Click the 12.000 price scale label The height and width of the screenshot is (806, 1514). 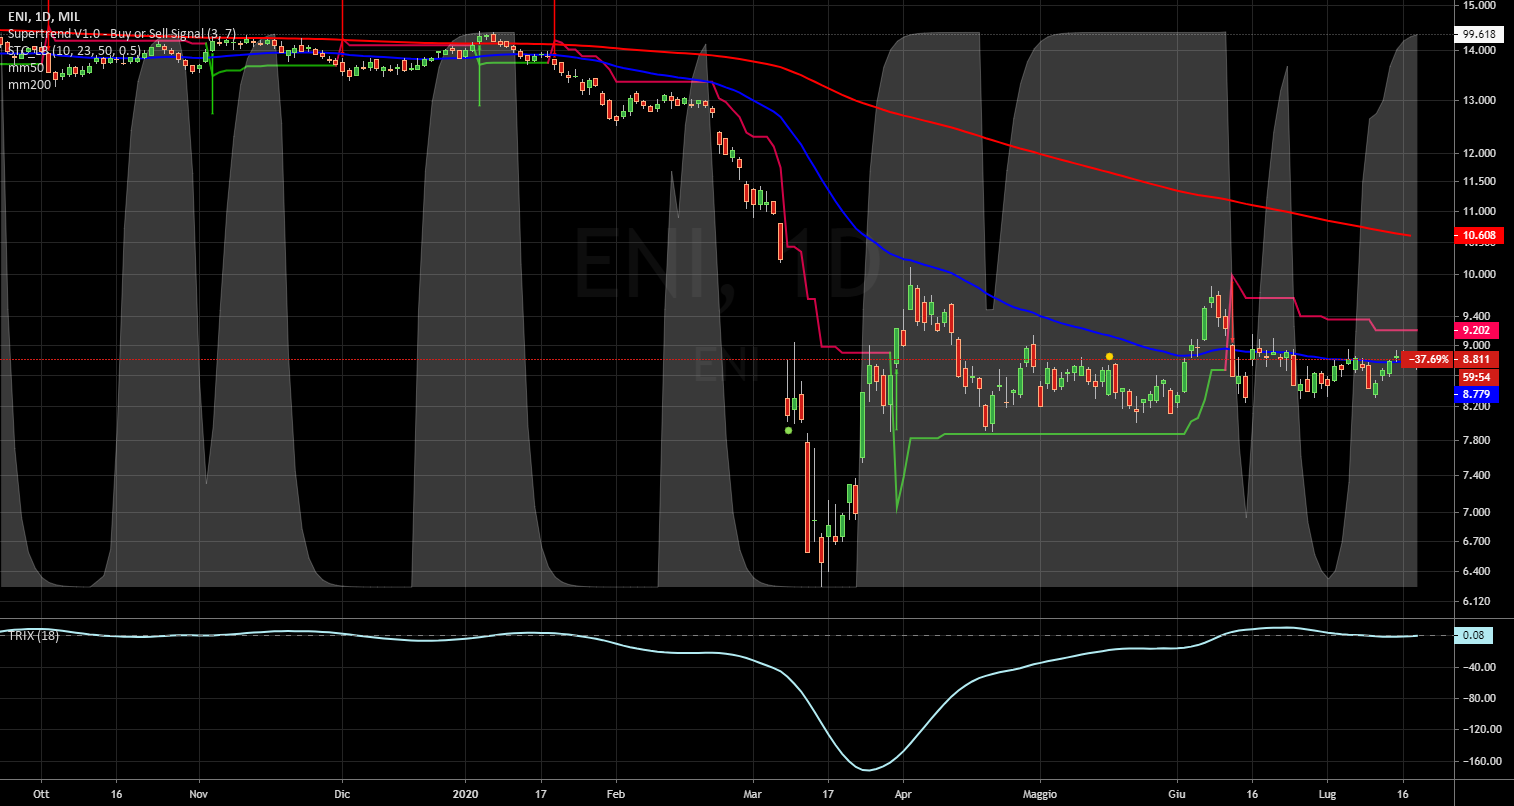(1479, 153)
